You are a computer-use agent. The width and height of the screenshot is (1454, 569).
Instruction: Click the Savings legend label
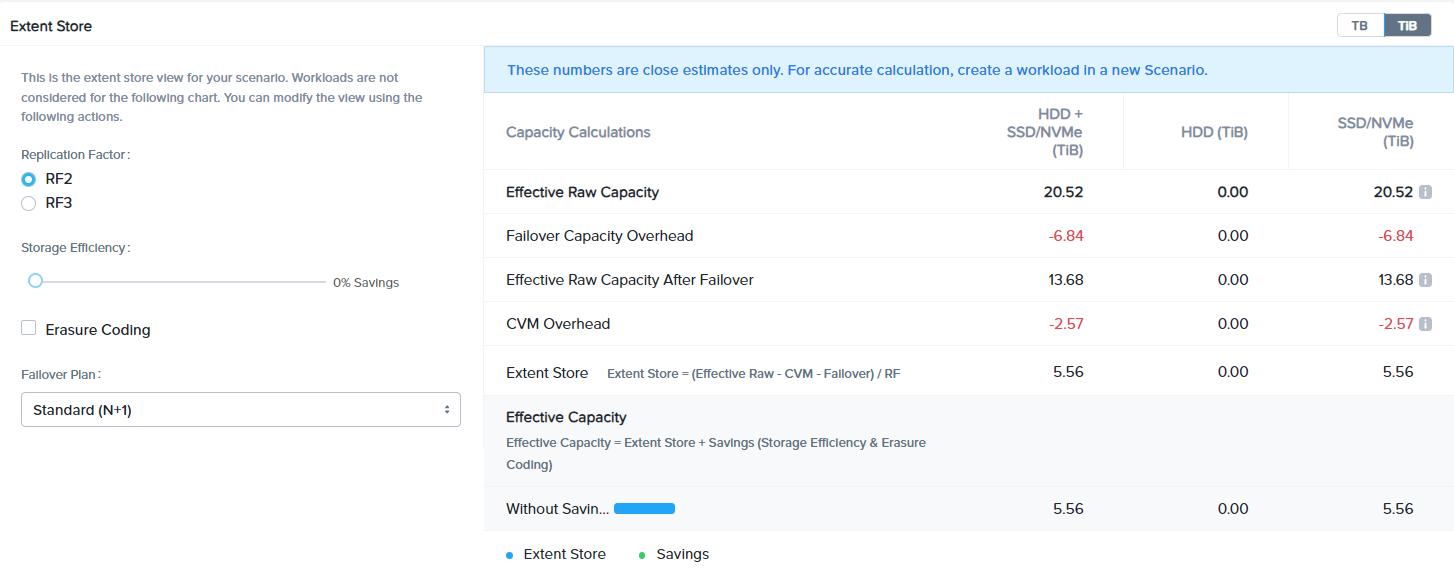[x=682, y=554]
